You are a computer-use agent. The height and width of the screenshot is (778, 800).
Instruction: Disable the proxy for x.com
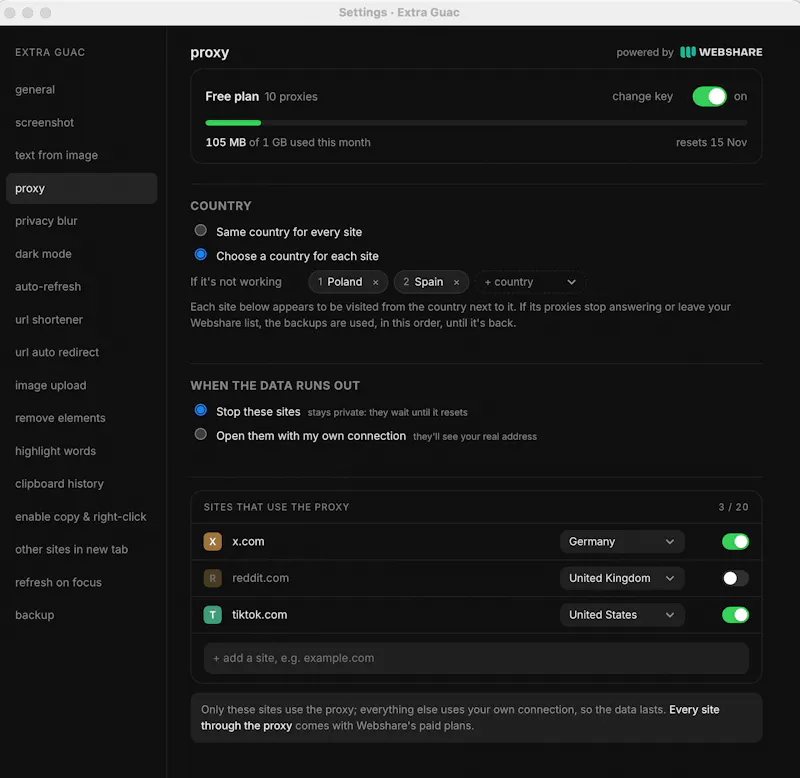click(735, 541)
